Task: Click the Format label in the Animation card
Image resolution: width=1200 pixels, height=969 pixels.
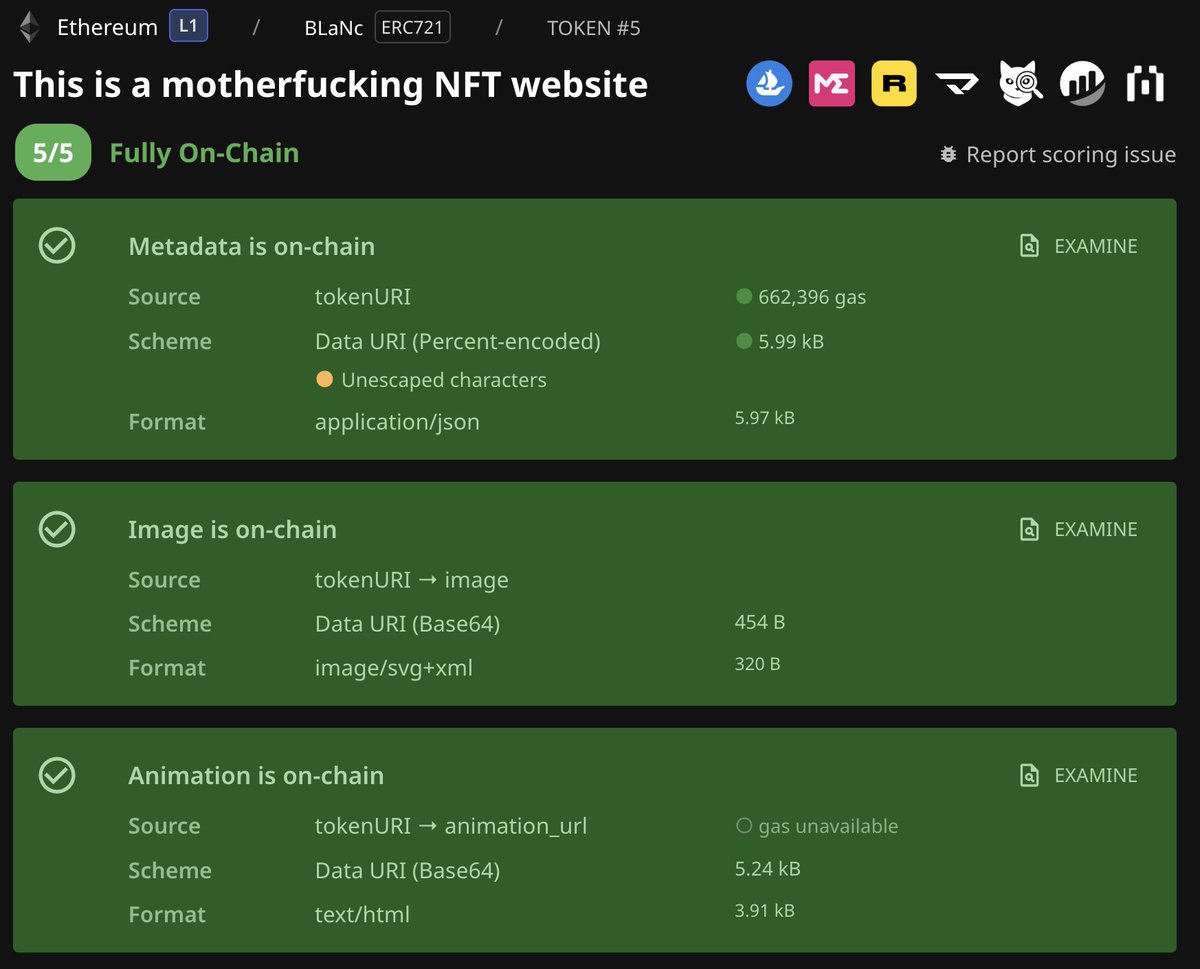Action: coord(167,914)
